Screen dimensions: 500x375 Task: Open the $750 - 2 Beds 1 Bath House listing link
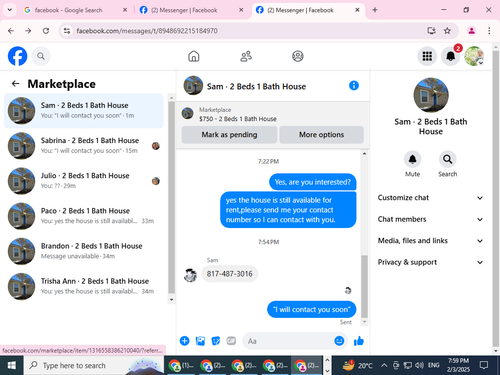[x=238, y=119]
